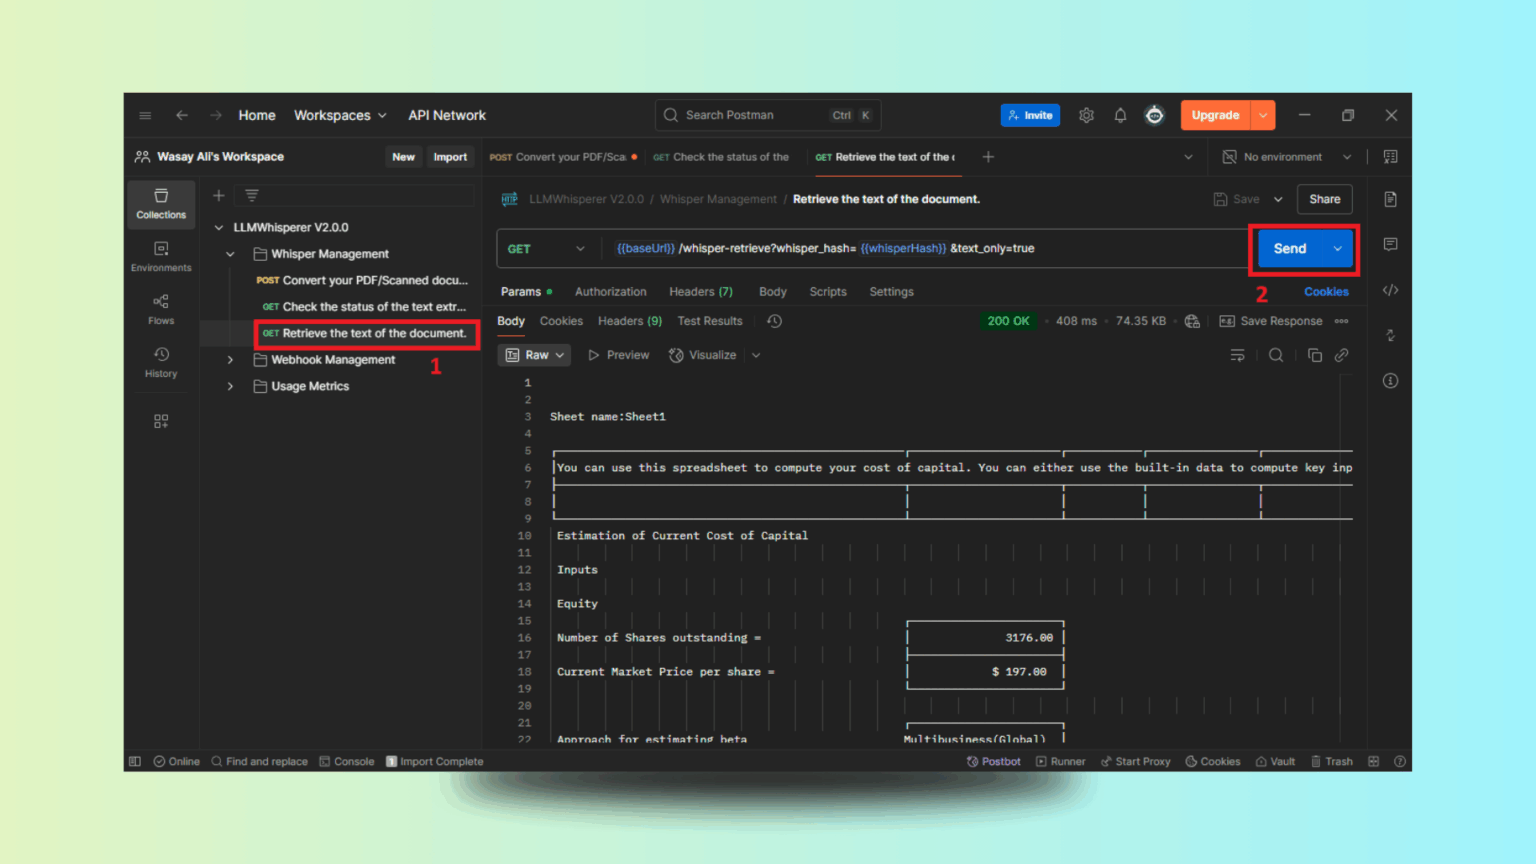Viewport: 1536px width, 864px height.
Task: Open the No environment dropdown
Action: [1284, 156]
